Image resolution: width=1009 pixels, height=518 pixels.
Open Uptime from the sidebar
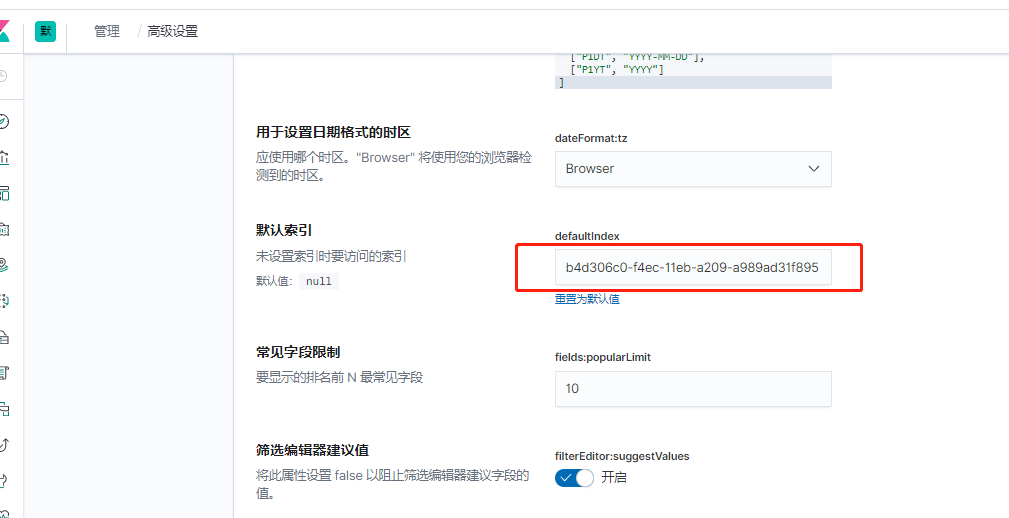click(4, 445)
